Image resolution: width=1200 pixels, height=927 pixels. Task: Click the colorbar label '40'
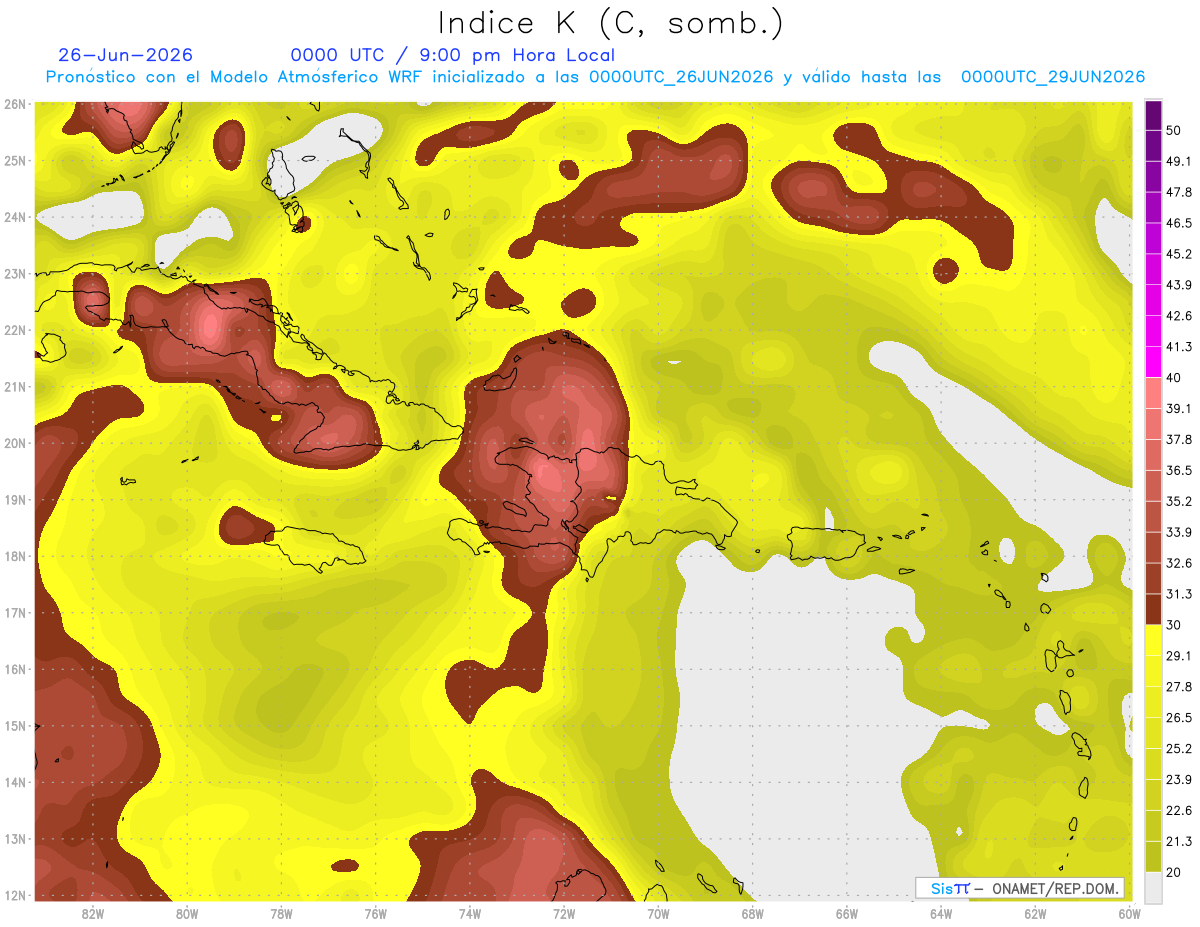[x=1175, y=377]
